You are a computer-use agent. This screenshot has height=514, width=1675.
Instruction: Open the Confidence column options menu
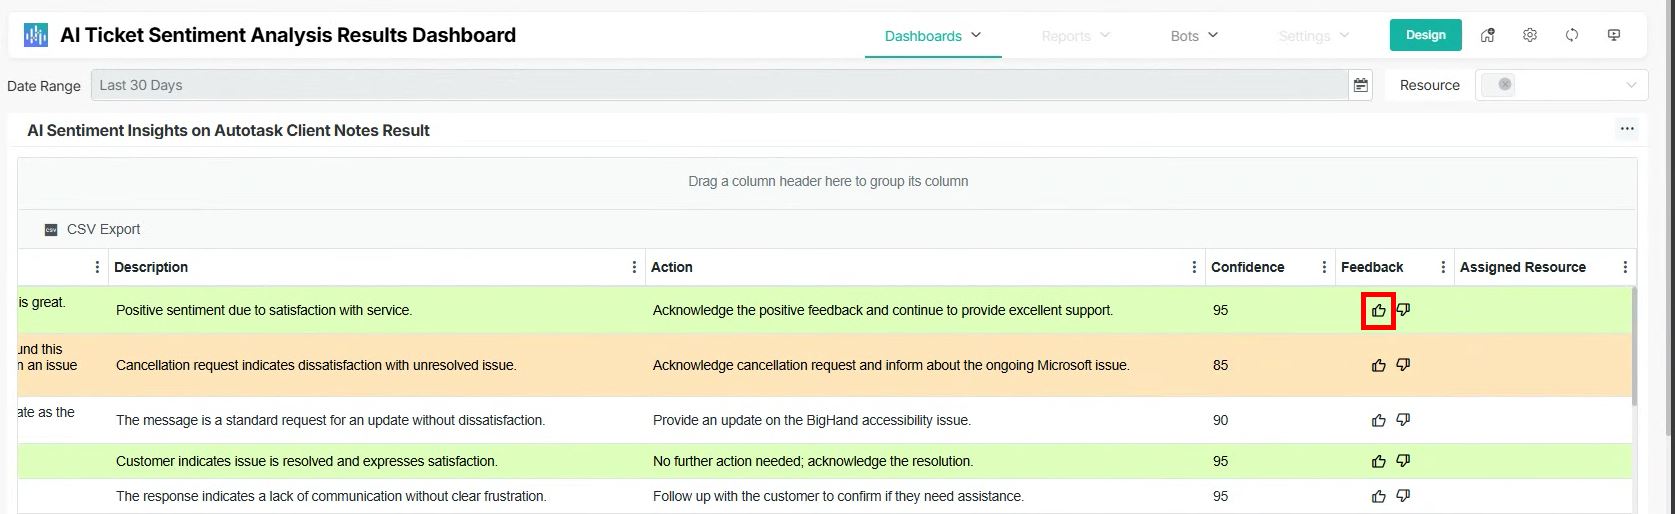click(1324, 267)
